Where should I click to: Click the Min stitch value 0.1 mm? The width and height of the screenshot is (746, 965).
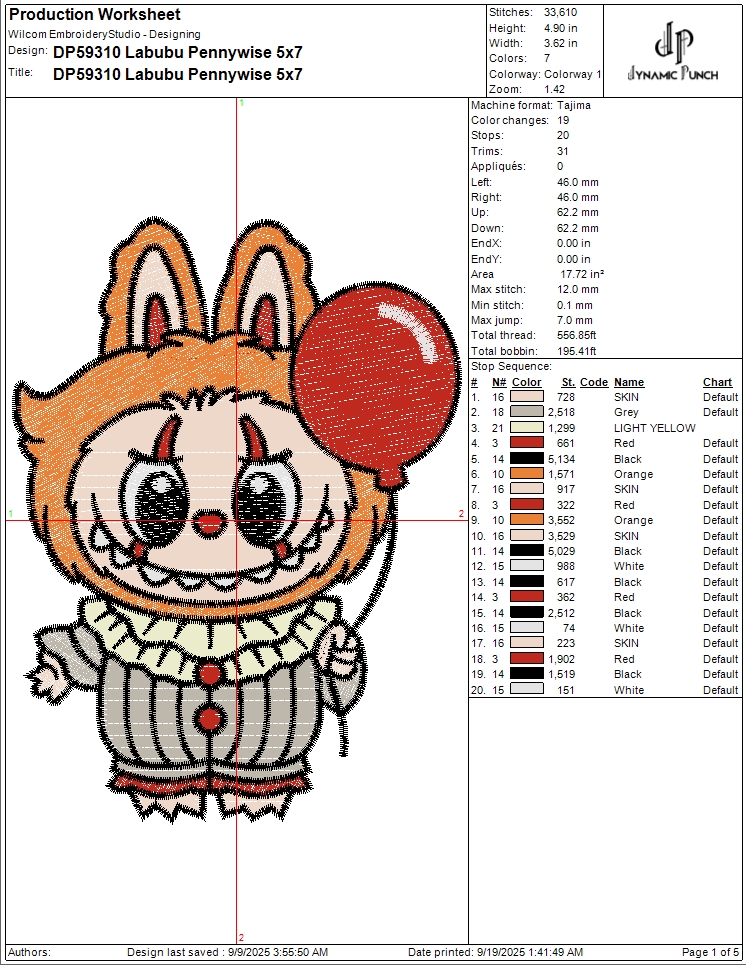[575, 305]
